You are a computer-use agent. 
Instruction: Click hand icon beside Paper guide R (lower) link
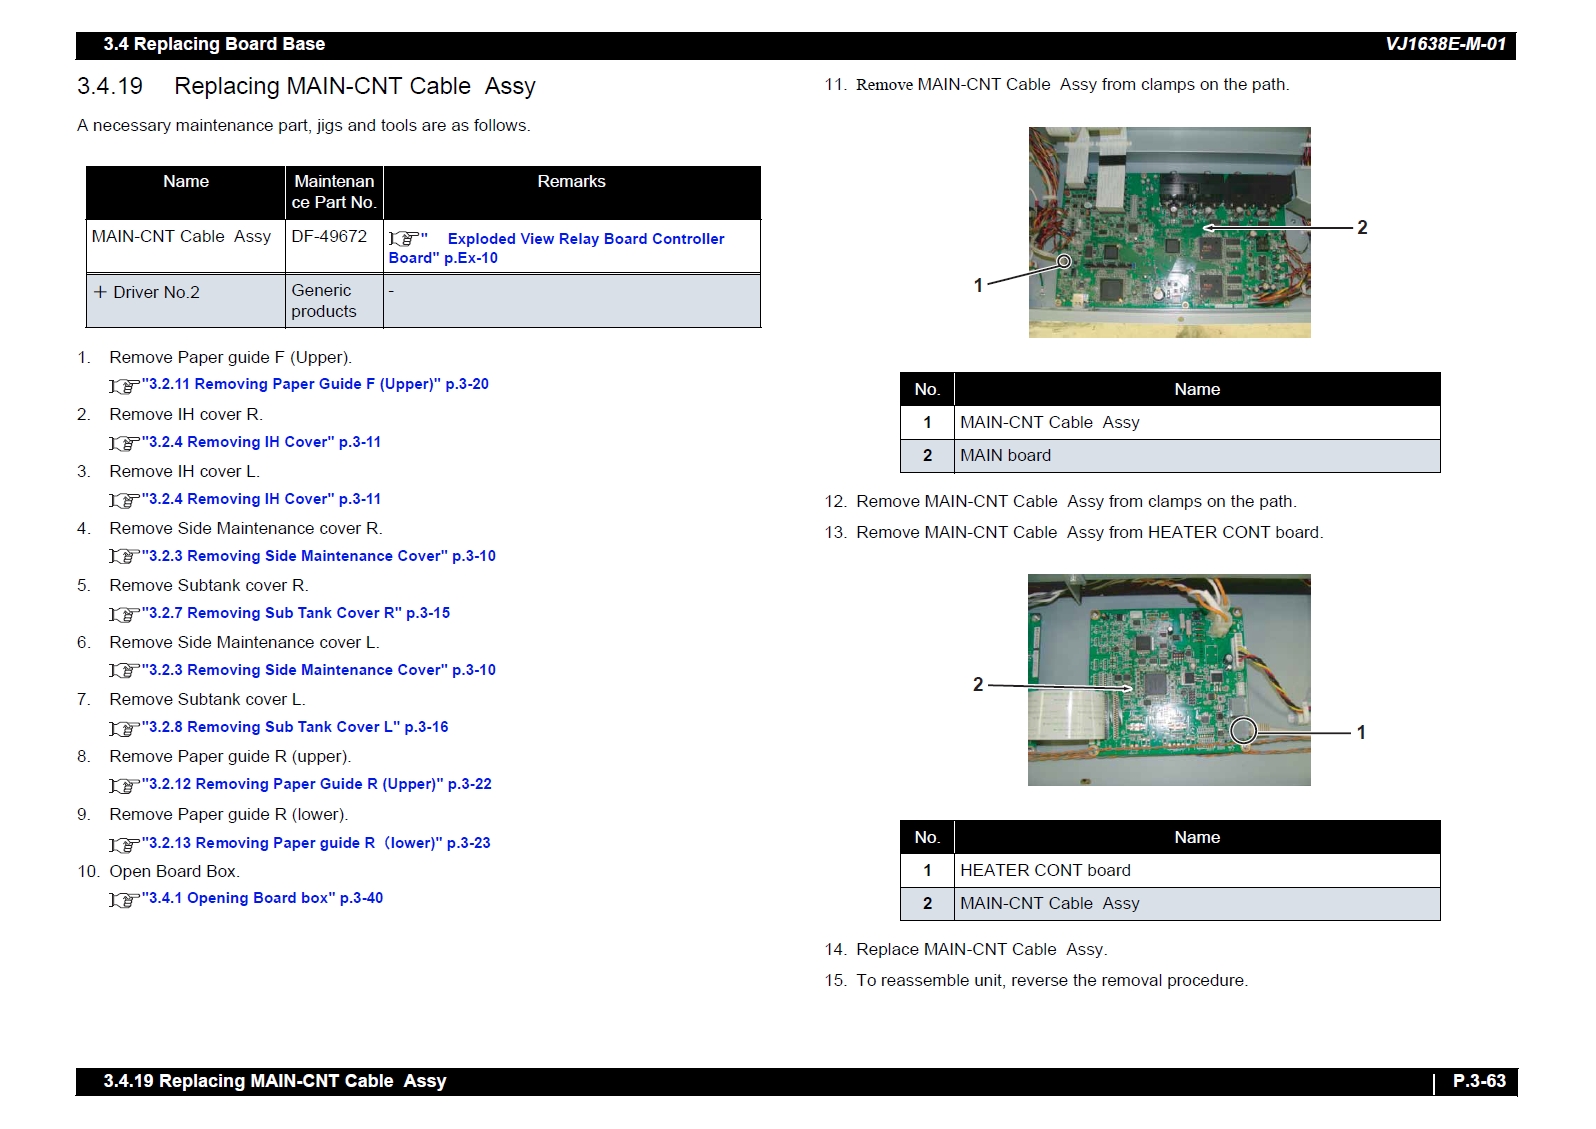124,845
